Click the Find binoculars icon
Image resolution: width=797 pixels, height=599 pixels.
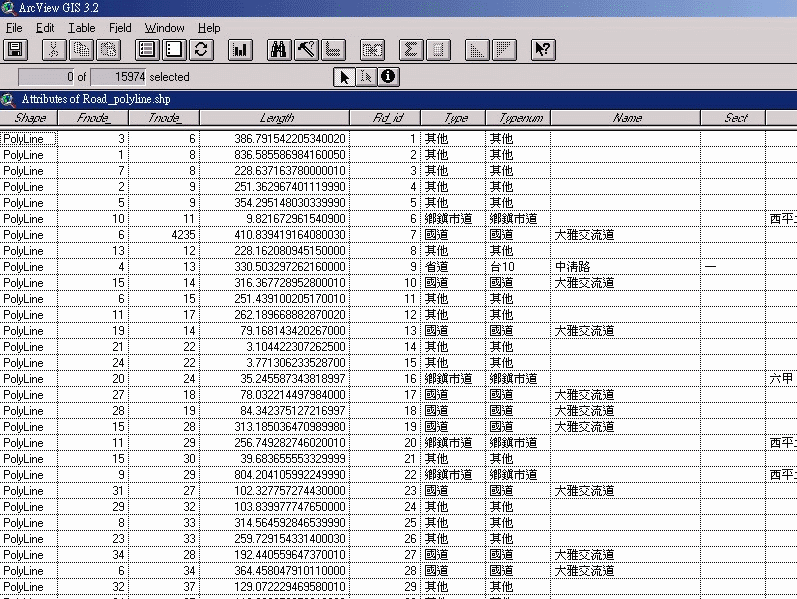tap(280, 49)
